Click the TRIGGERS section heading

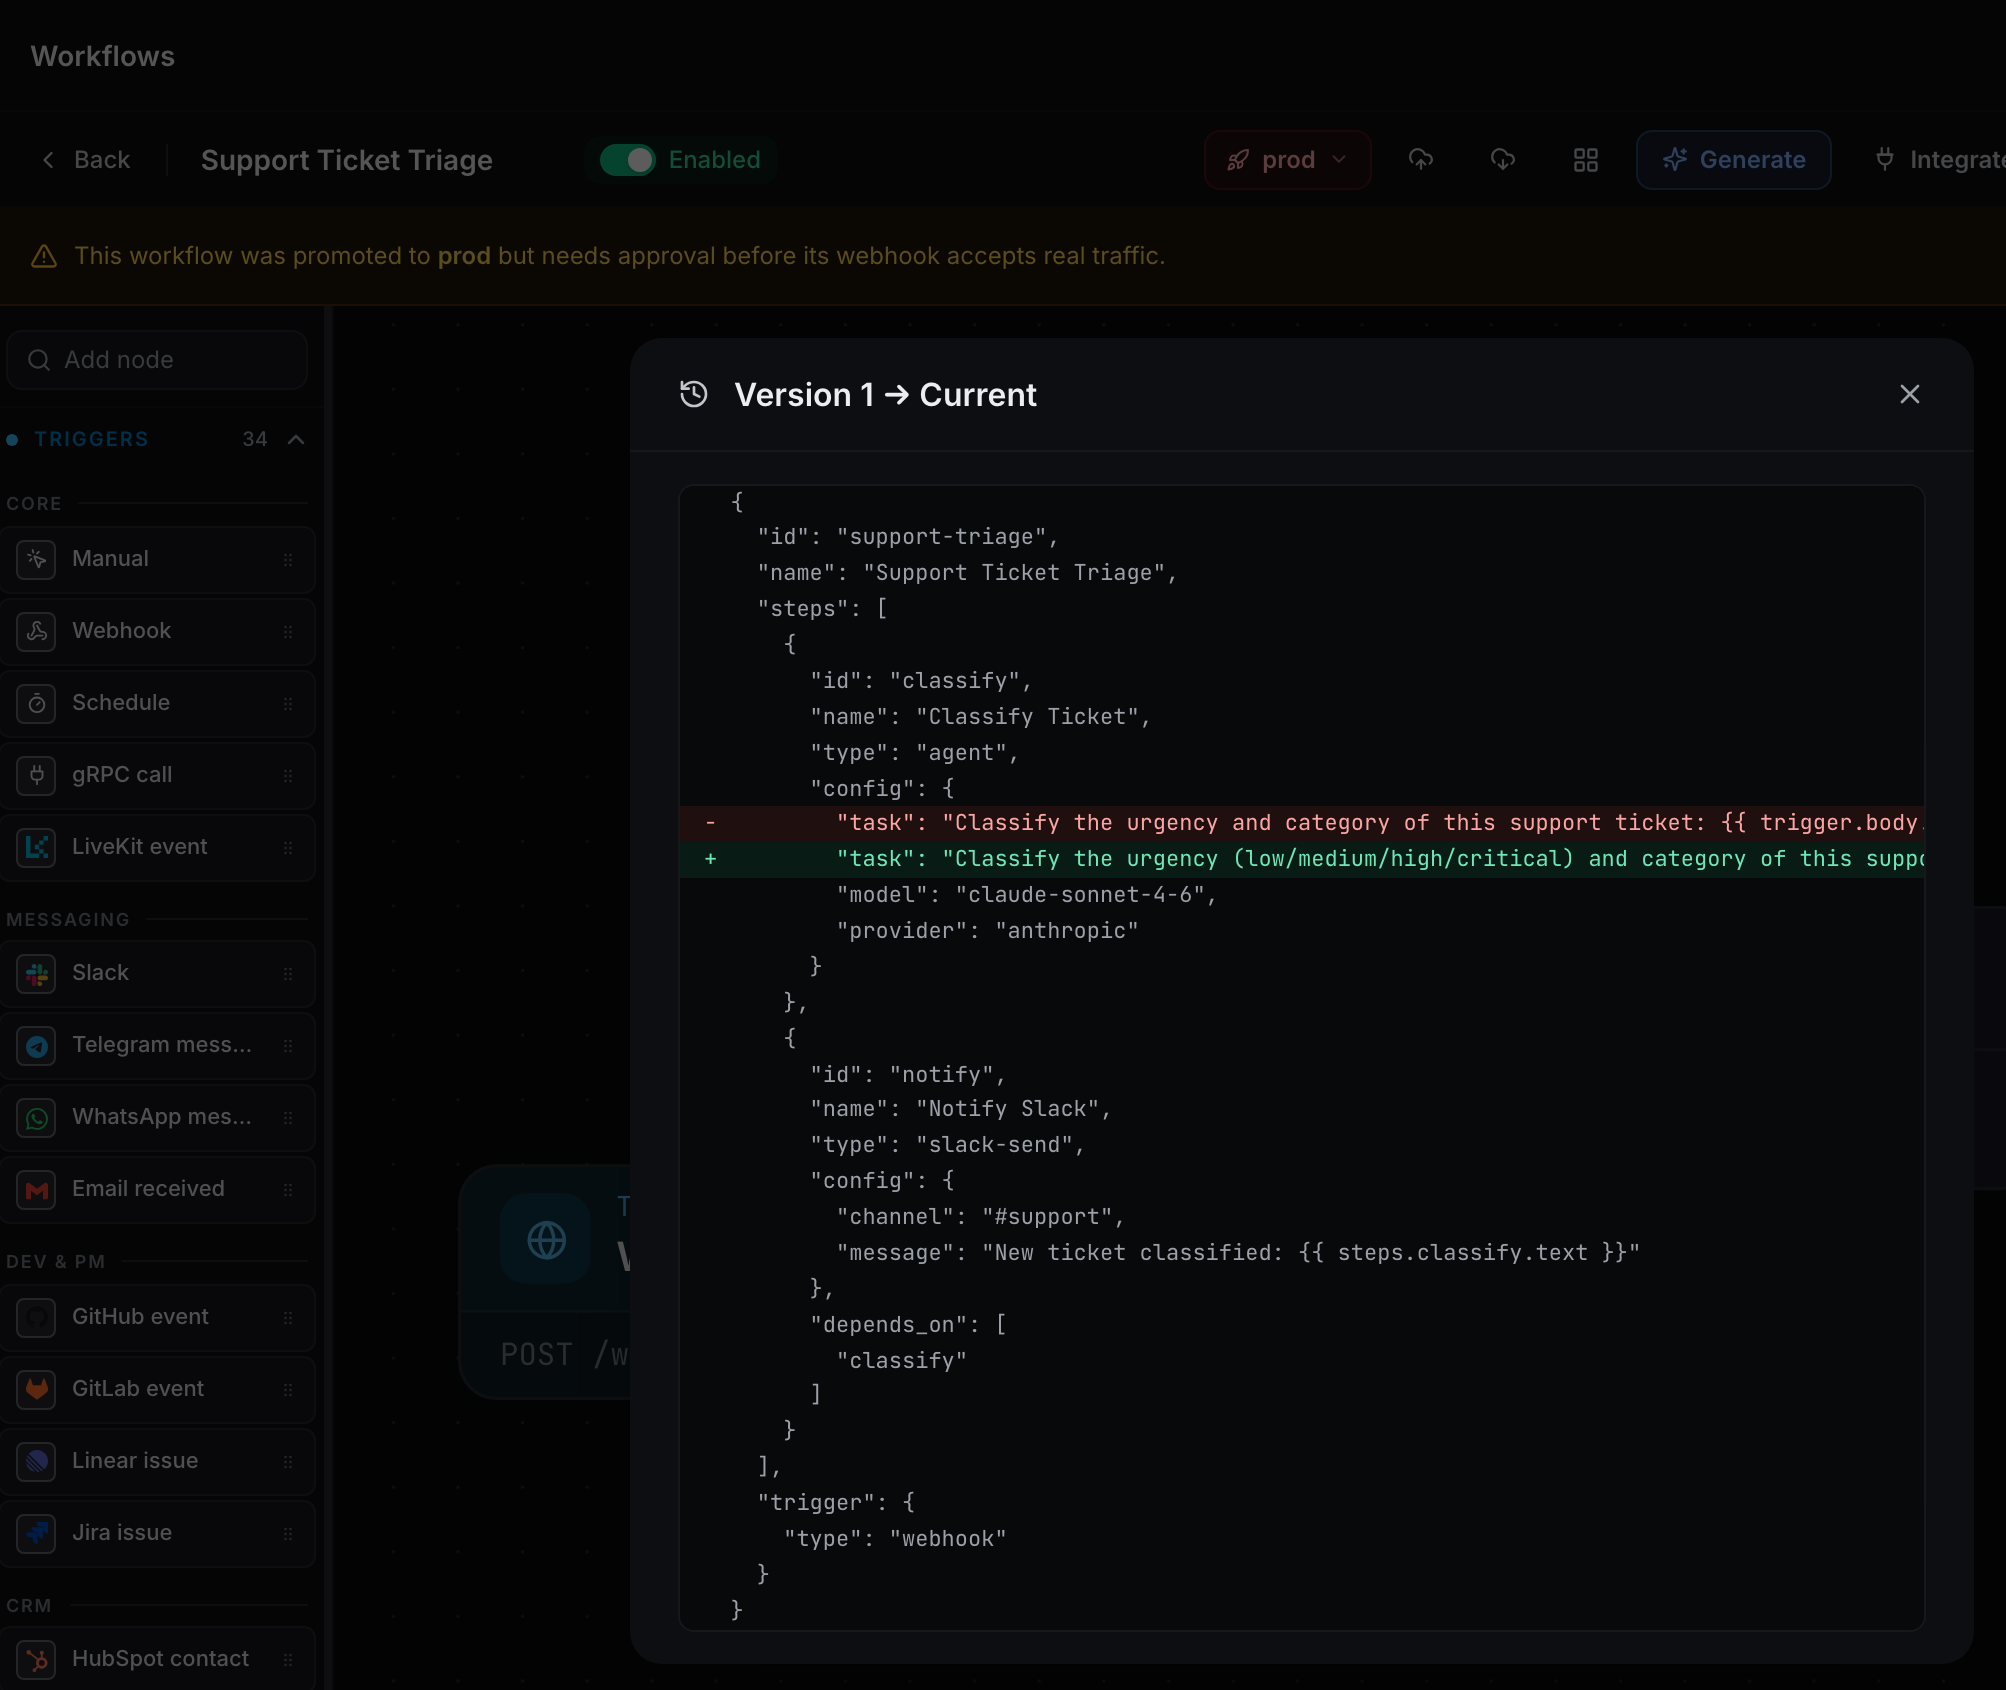coord(92,439)
